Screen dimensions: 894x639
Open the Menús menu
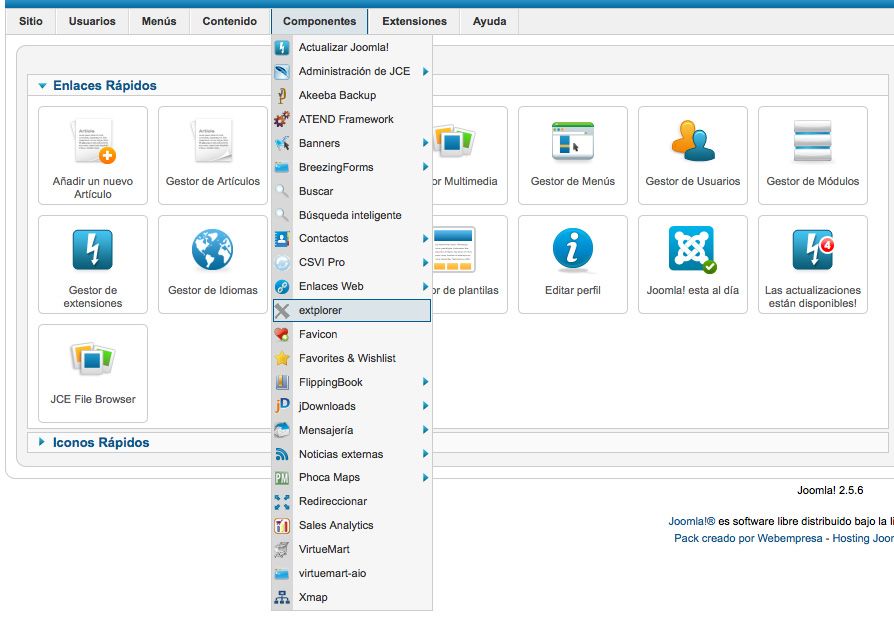(159, 22)
